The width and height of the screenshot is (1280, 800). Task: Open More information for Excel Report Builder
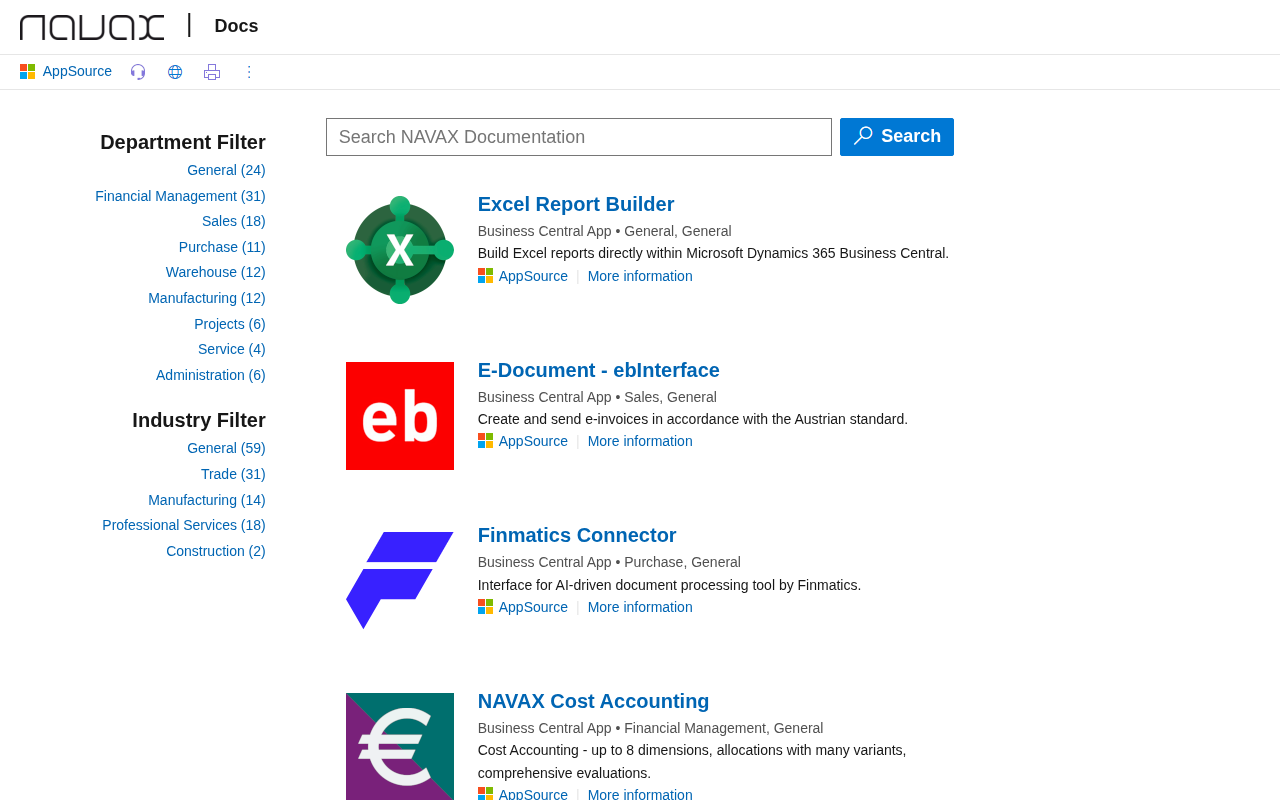click(x=640, y=276)
